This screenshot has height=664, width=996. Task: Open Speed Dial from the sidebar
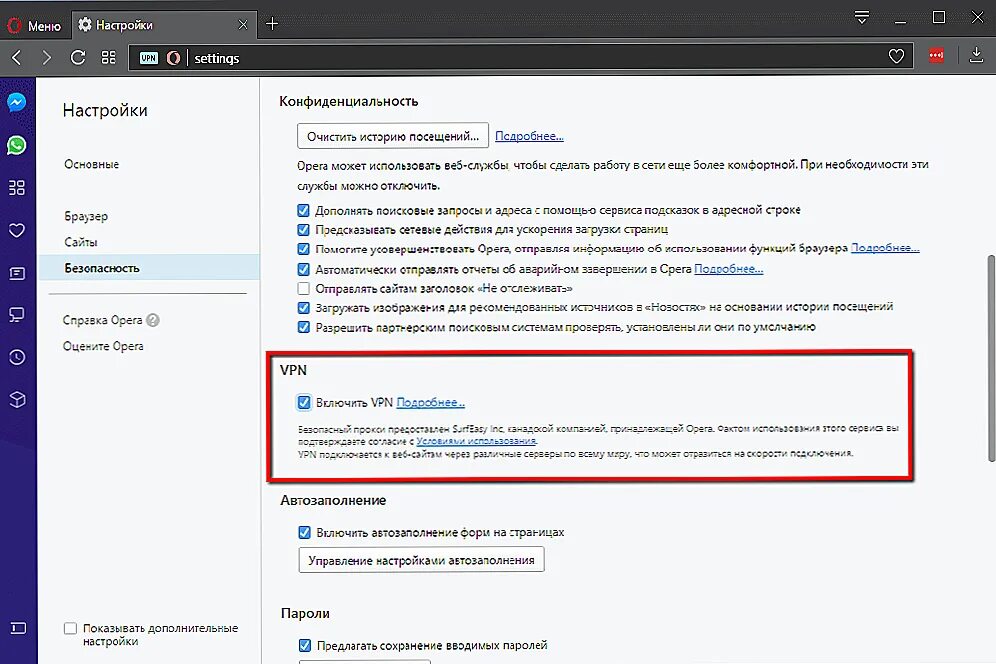click(x=17, y=187)
